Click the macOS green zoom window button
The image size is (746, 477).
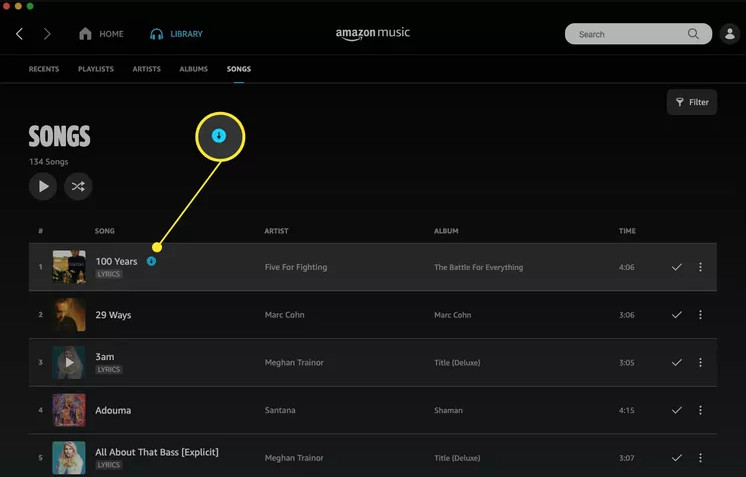tap(29, 6)
